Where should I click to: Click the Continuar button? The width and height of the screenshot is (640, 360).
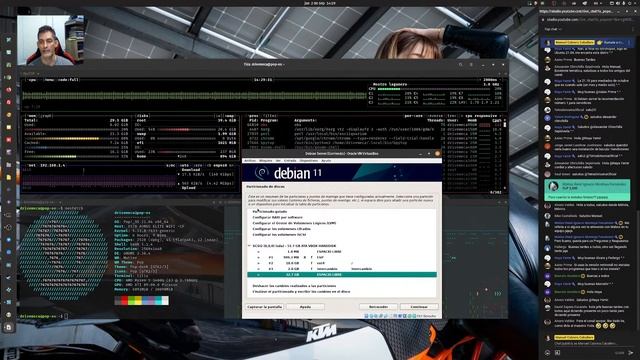419,307
